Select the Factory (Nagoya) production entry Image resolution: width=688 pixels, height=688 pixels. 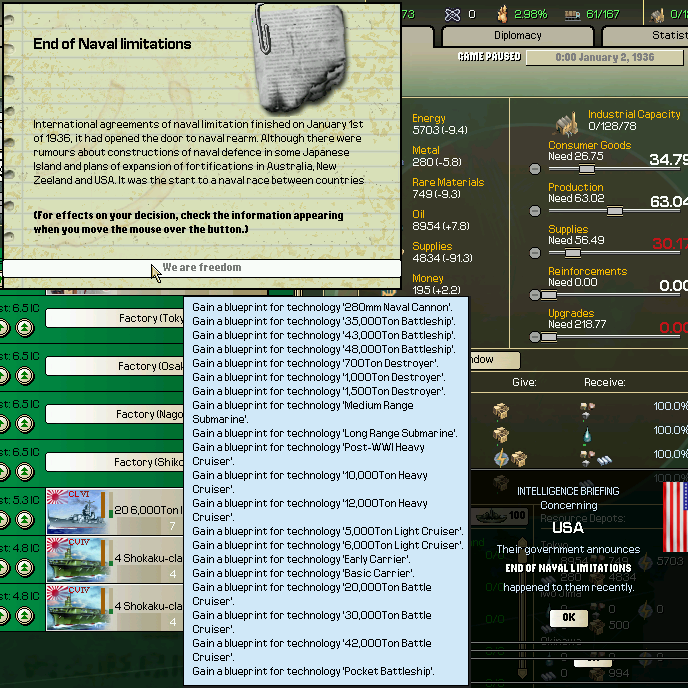pos(115,414)
